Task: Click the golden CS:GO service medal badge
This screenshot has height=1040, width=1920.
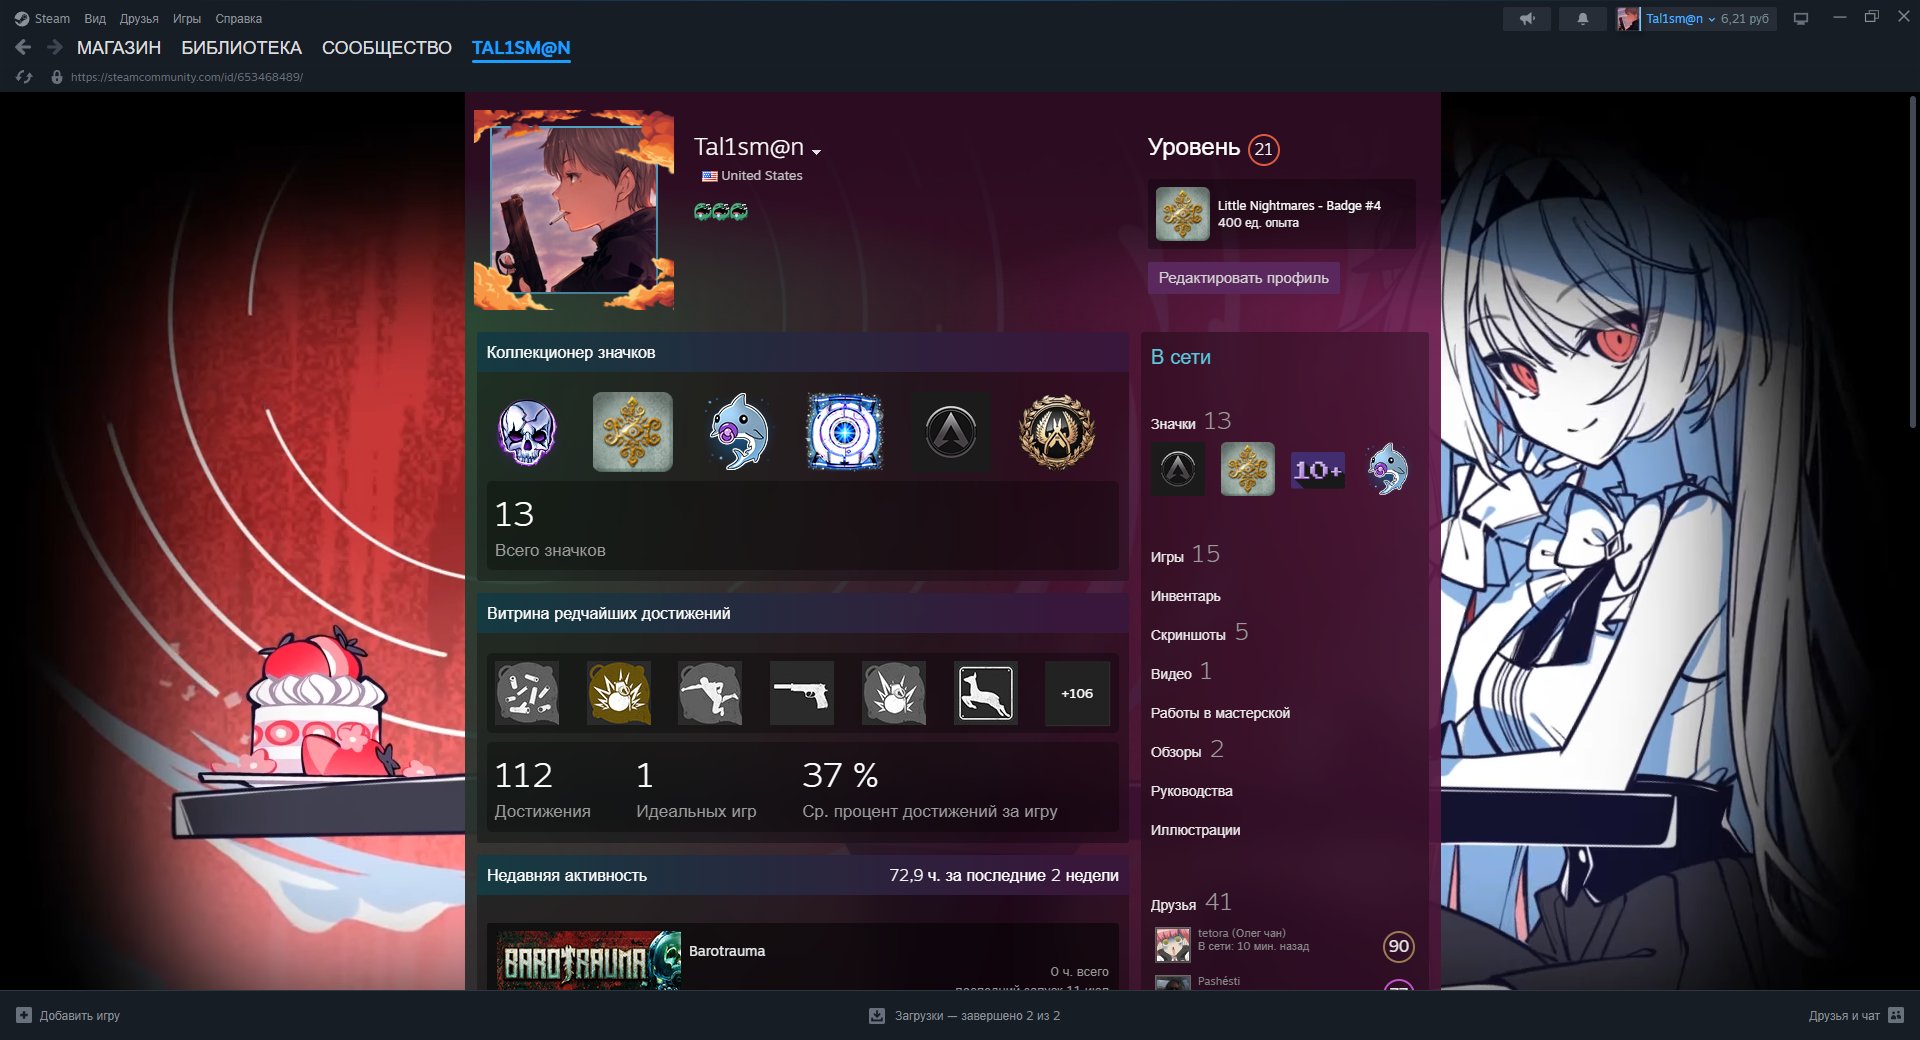Action: 1057,432
